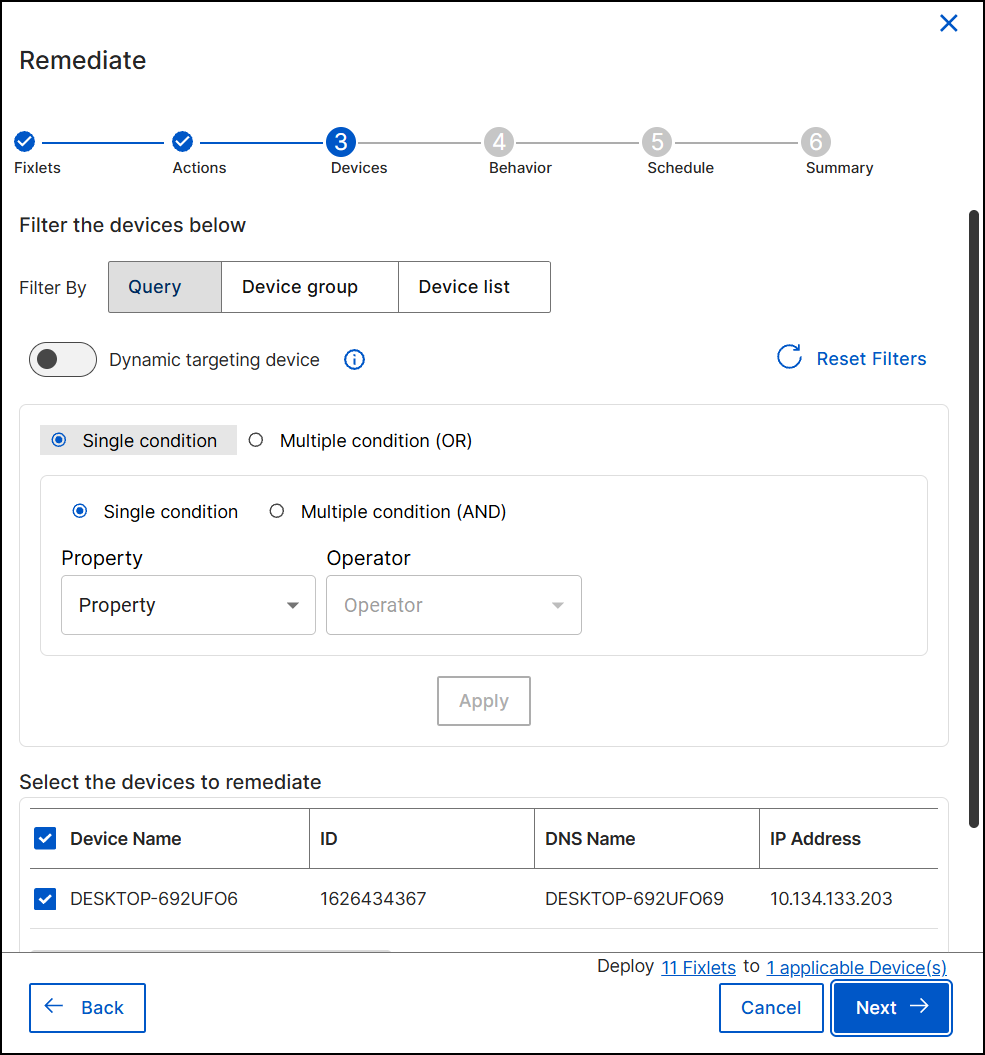Click the dialog's vertical scrollbar
This screenshot has width=985, height=1055.
pos(974,518)
